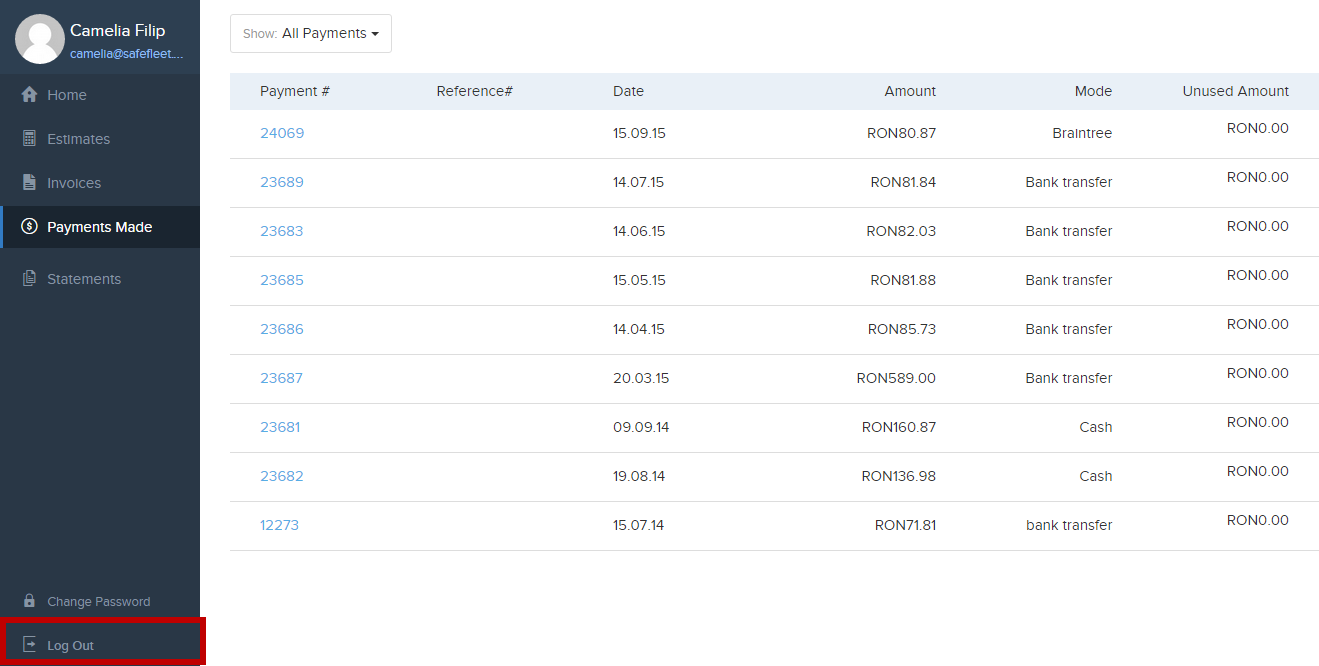Click the Date column header
Viewport: 1319px width, 666px height.
628,91
